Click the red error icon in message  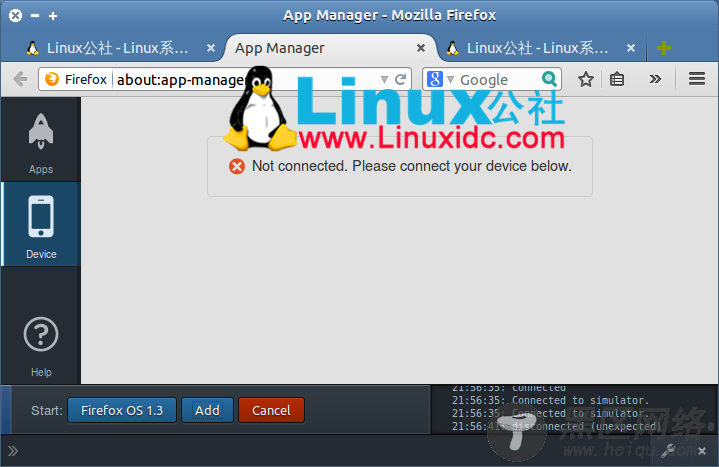237,166
